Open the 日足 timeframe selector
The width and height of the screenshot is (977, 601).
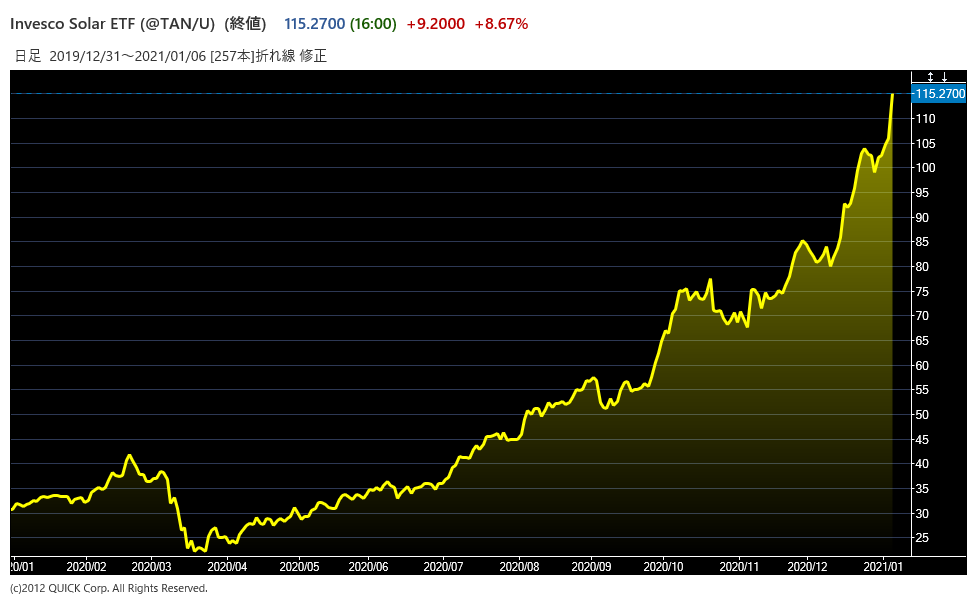tap(27, 56)
